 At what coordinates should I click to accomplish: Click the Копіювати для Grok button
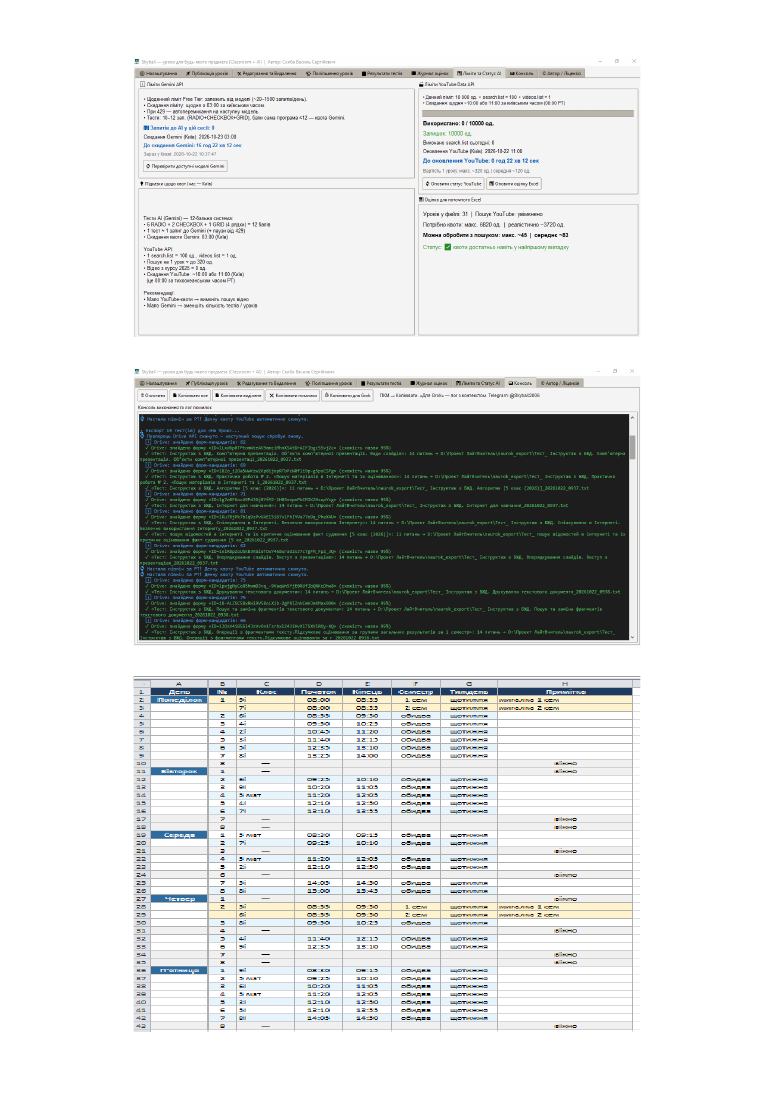tap(348, 396)
